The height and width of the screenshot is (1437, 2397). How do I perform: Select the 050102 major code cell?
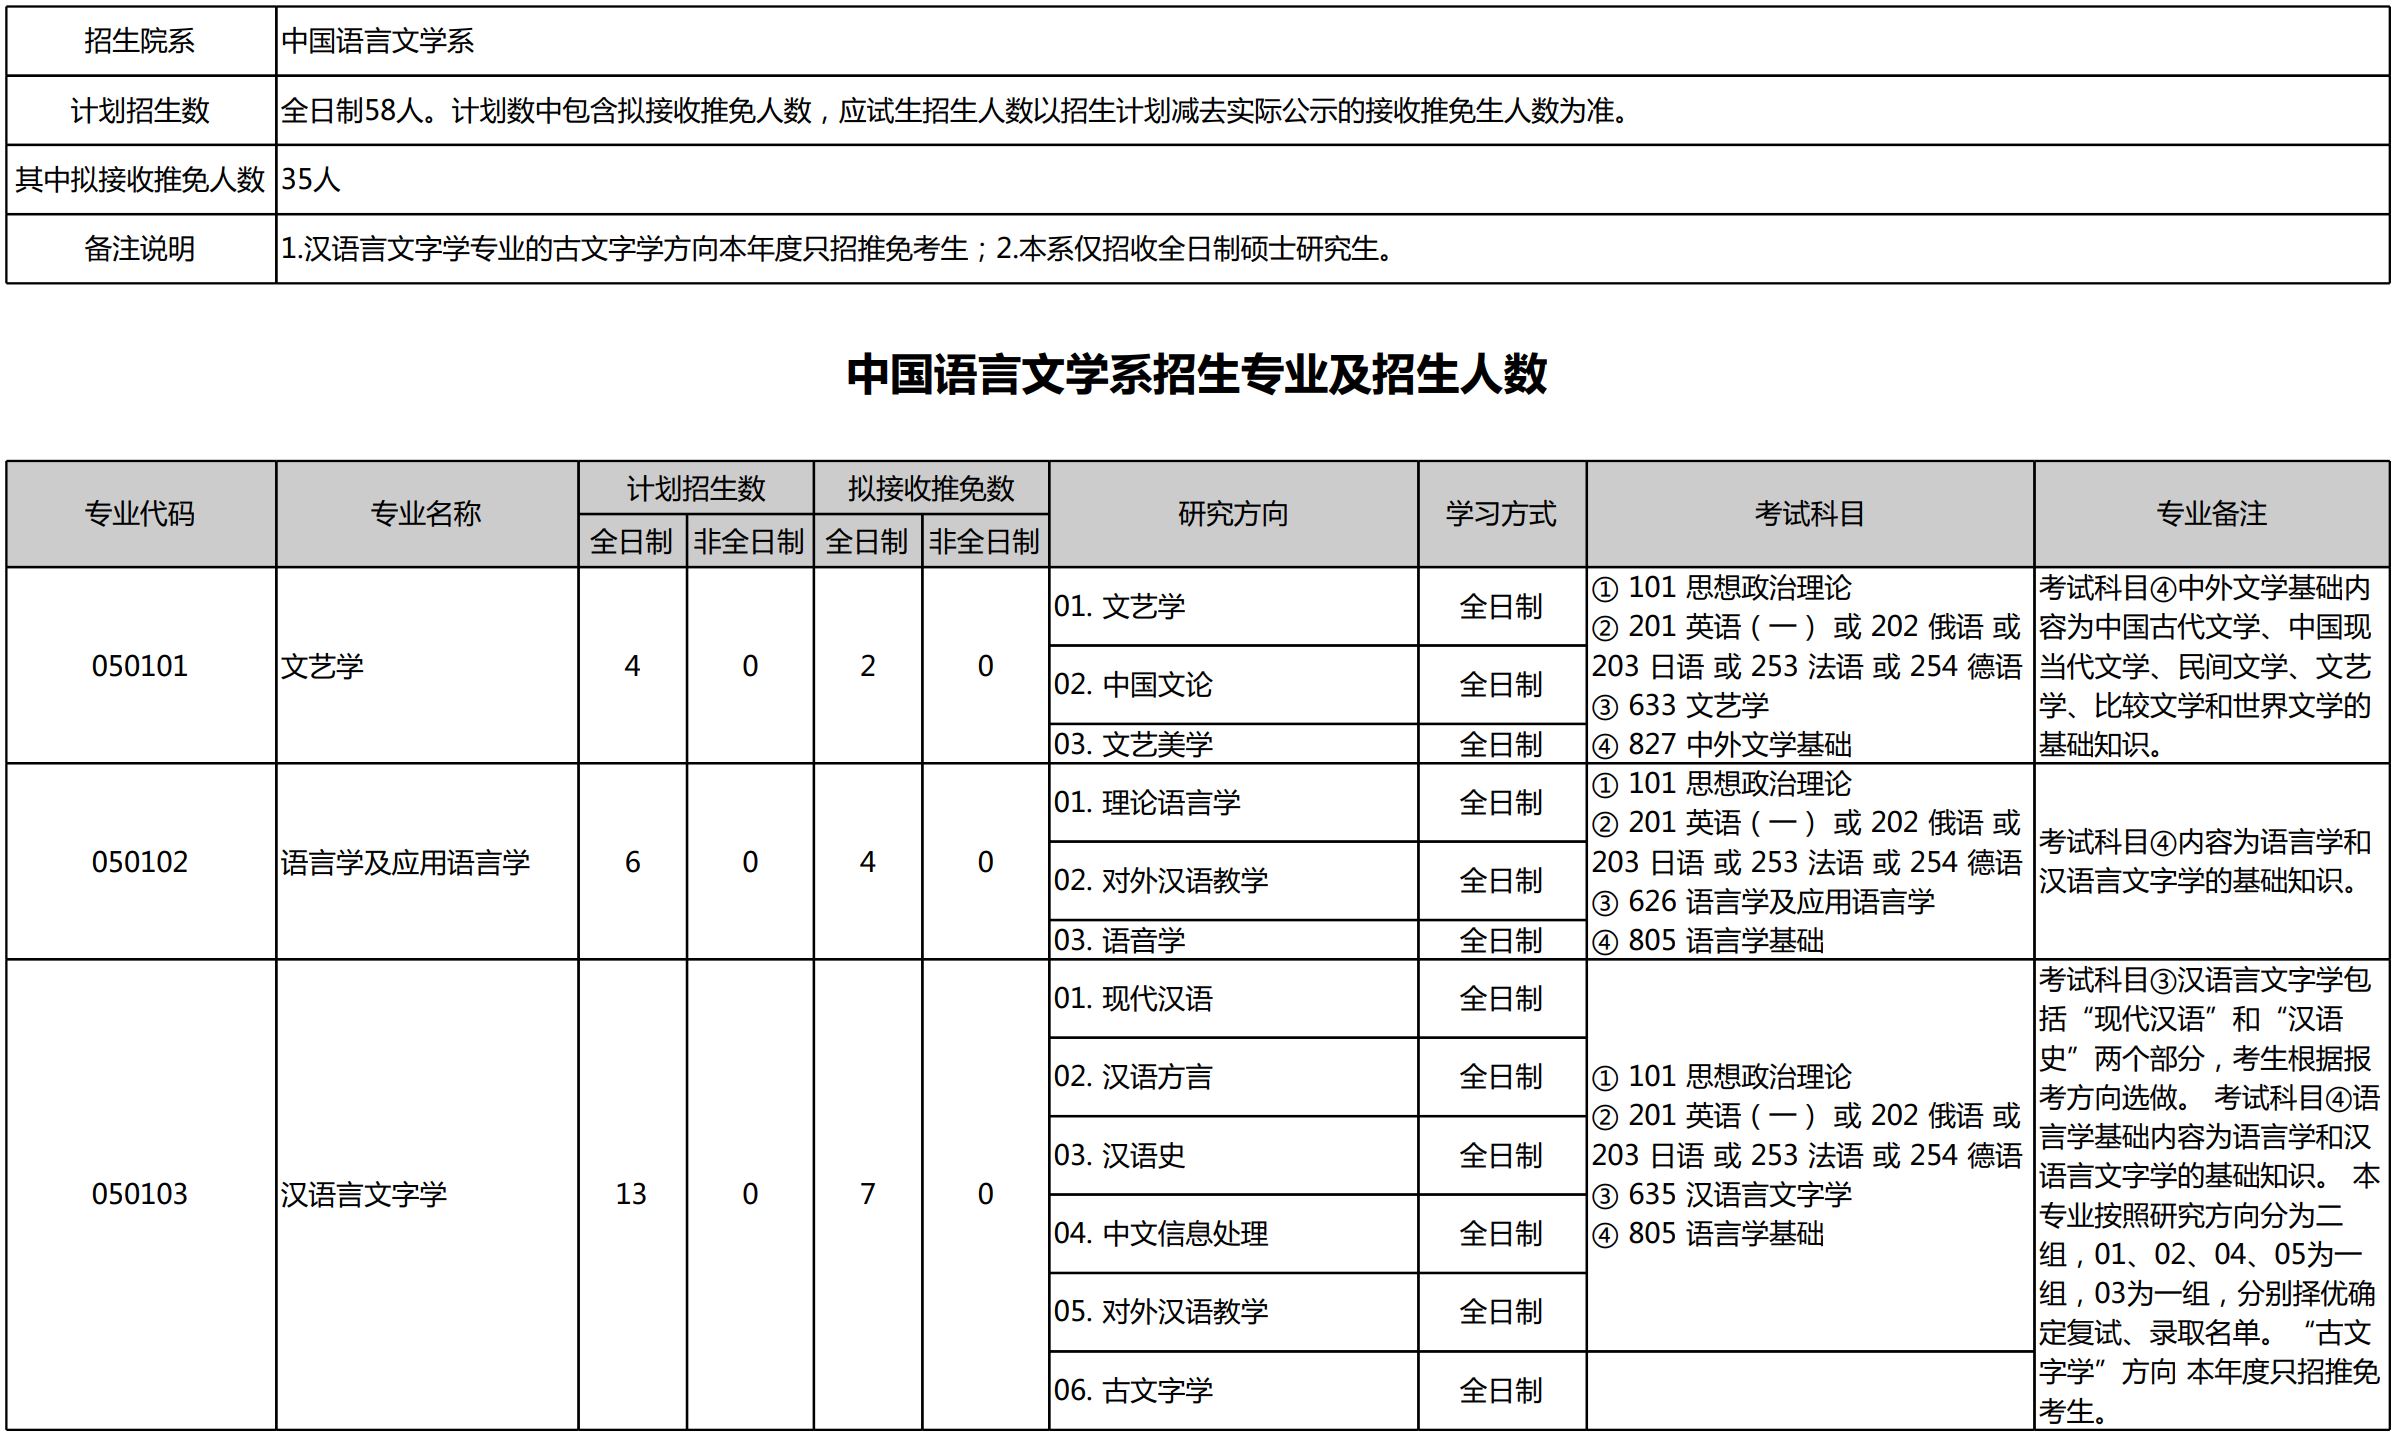coord(140,862)
